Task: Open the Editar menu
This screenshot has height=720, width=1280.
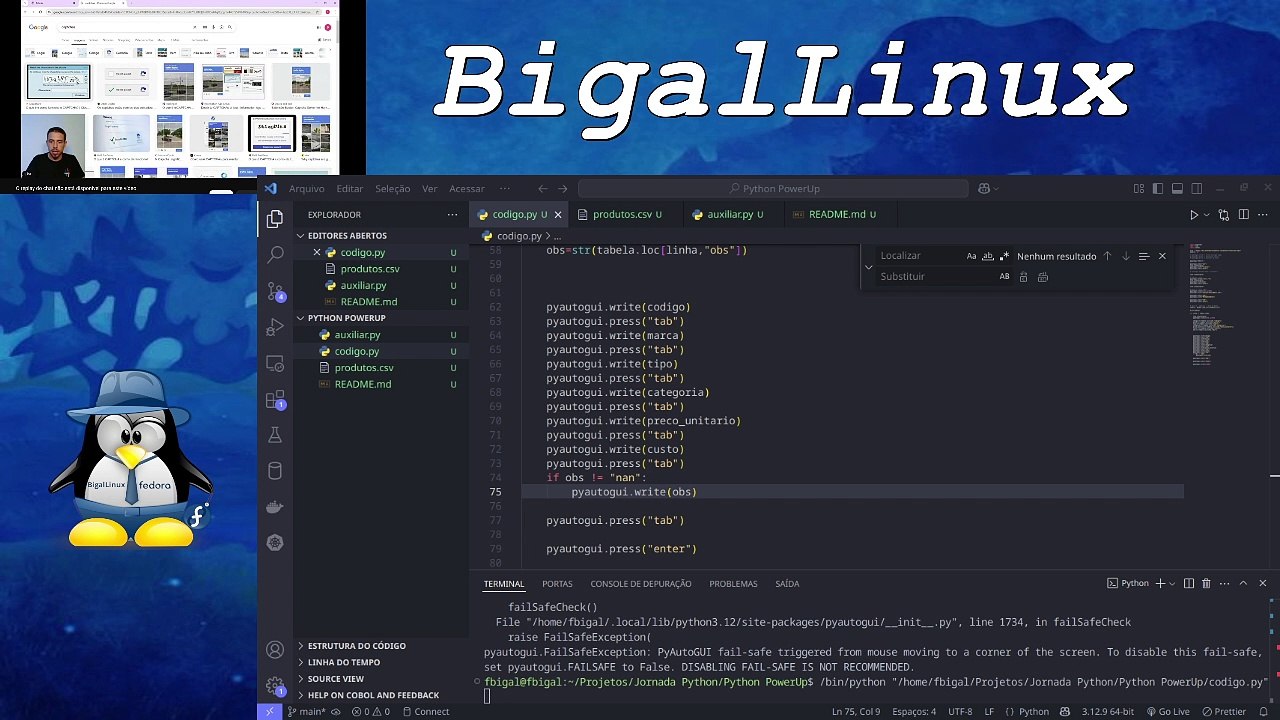Action: pyautogui.click(x=349, y=188)
